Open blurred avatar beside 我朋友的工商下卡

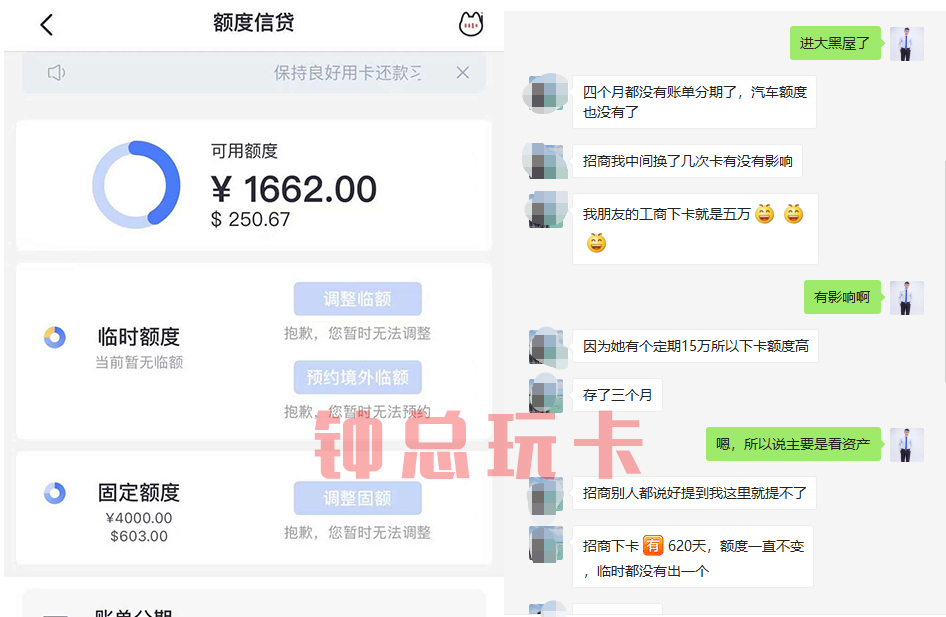[546, 209]
